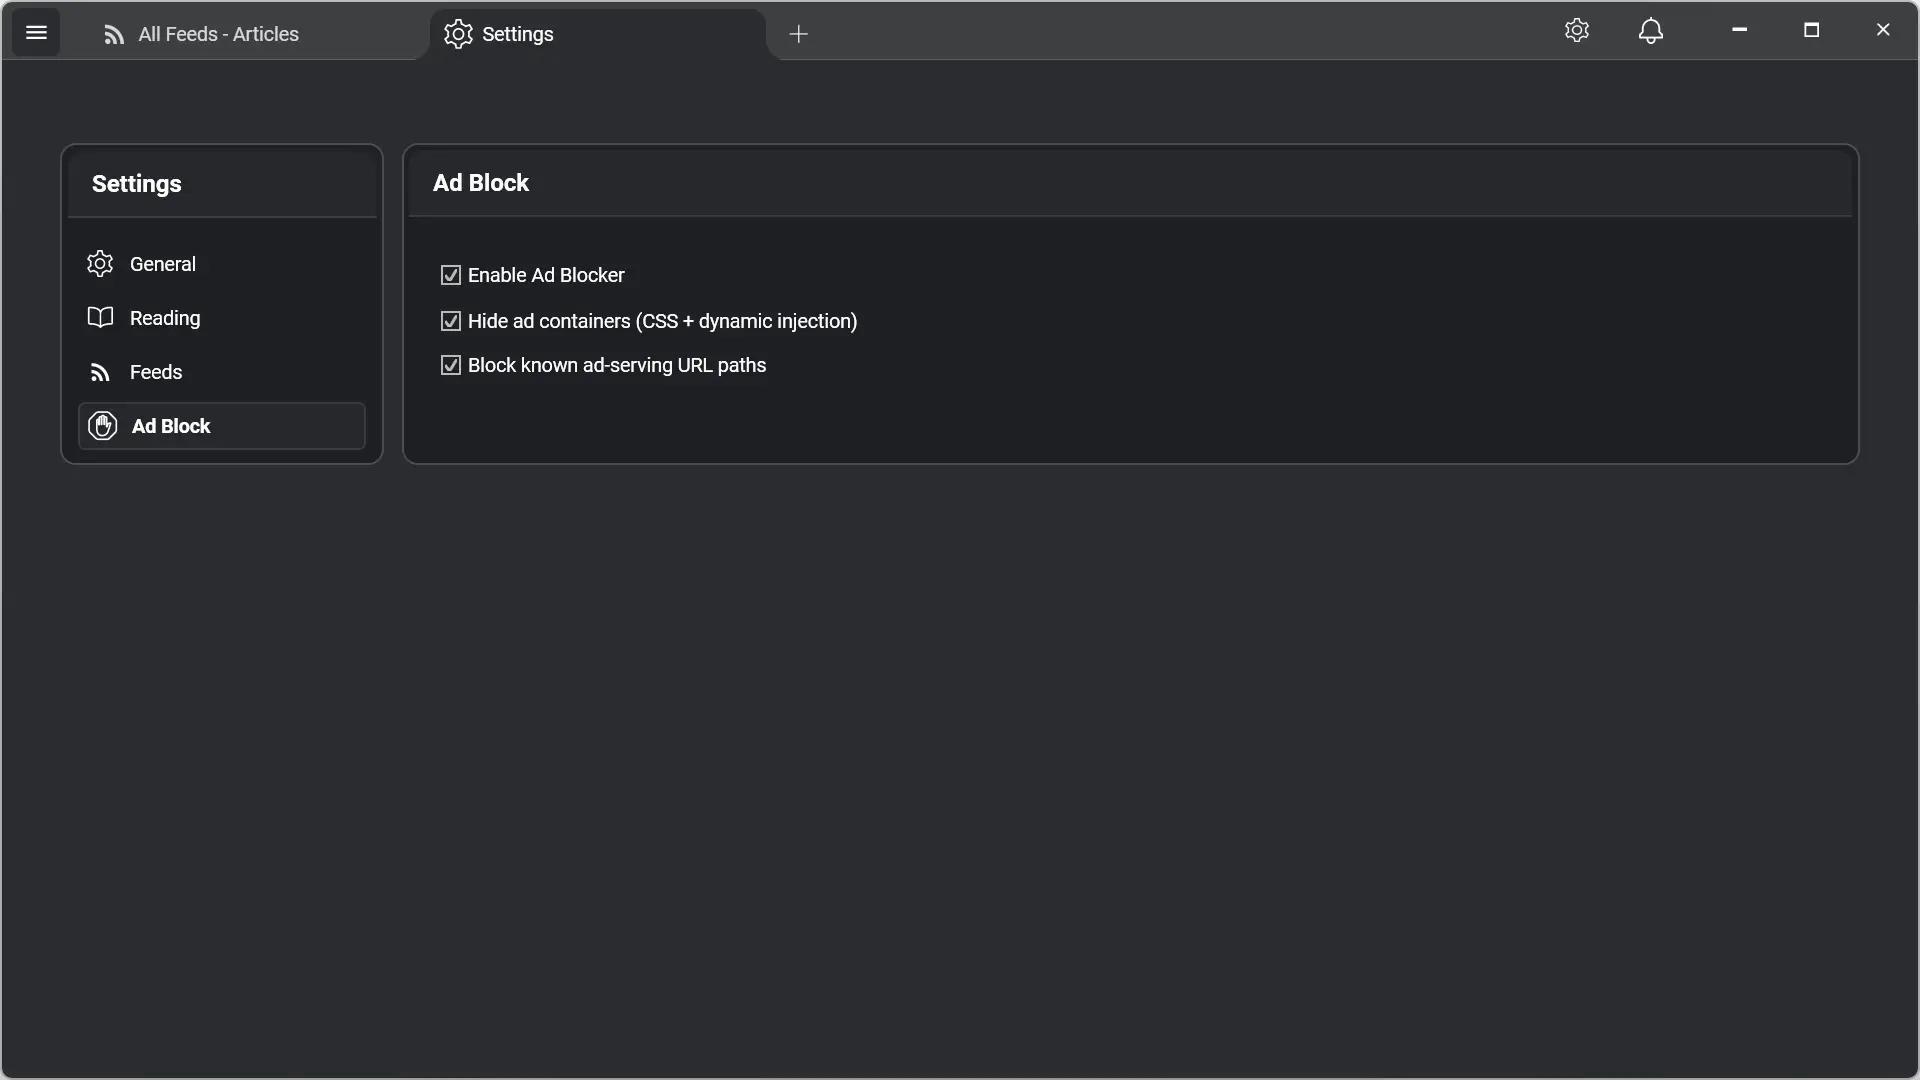1920x1080 pixels.
Task: Maximize the application window
Action: (x=1811, y=30)
